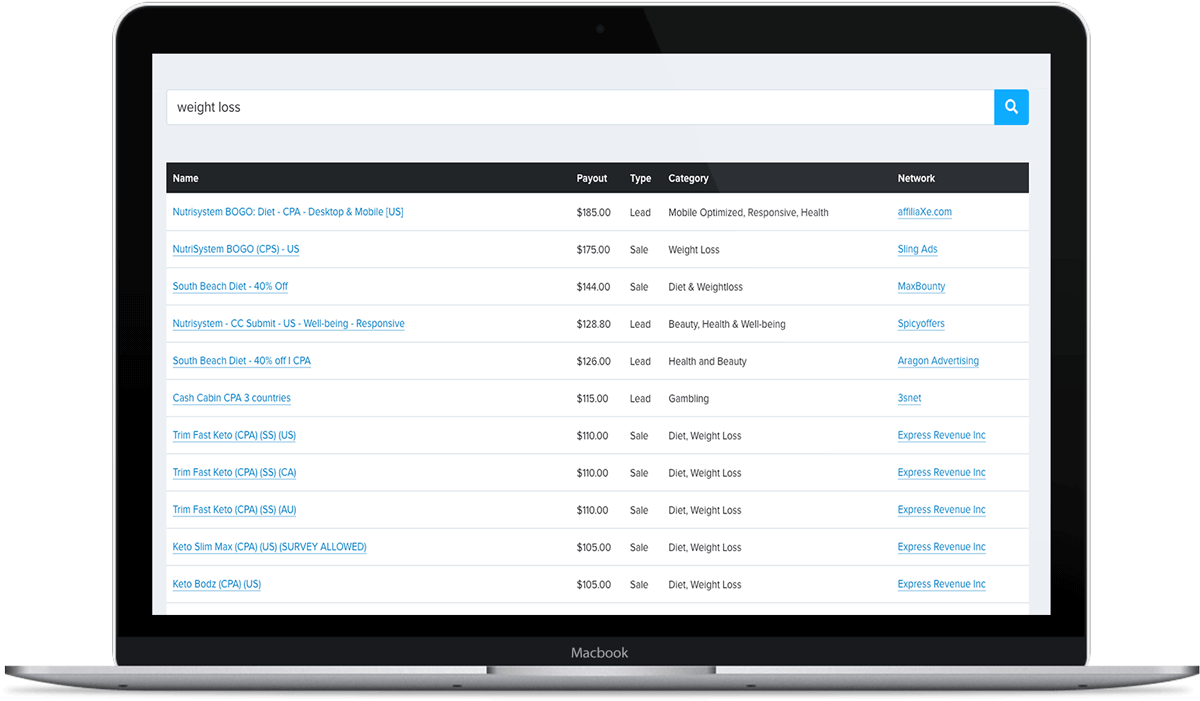Open Trim Fast Keto (CPA) (SS) (CA)

click(x=234, y=472)
